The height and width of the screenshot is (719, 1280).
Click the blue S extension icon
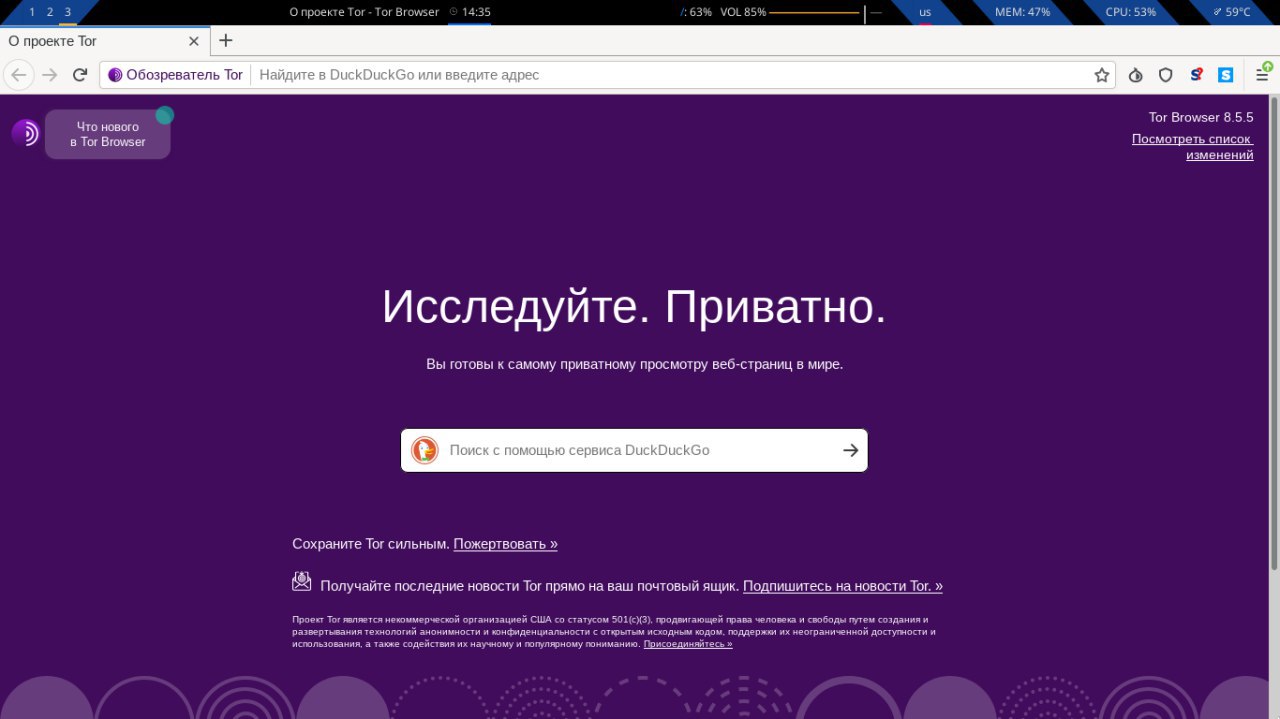1225,75
